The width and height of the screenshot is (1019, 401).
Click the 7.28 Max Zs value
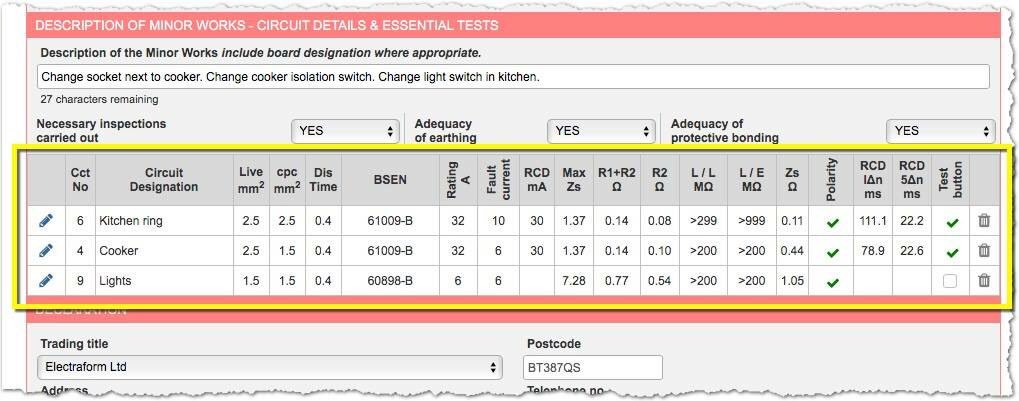tap(574, 281)
